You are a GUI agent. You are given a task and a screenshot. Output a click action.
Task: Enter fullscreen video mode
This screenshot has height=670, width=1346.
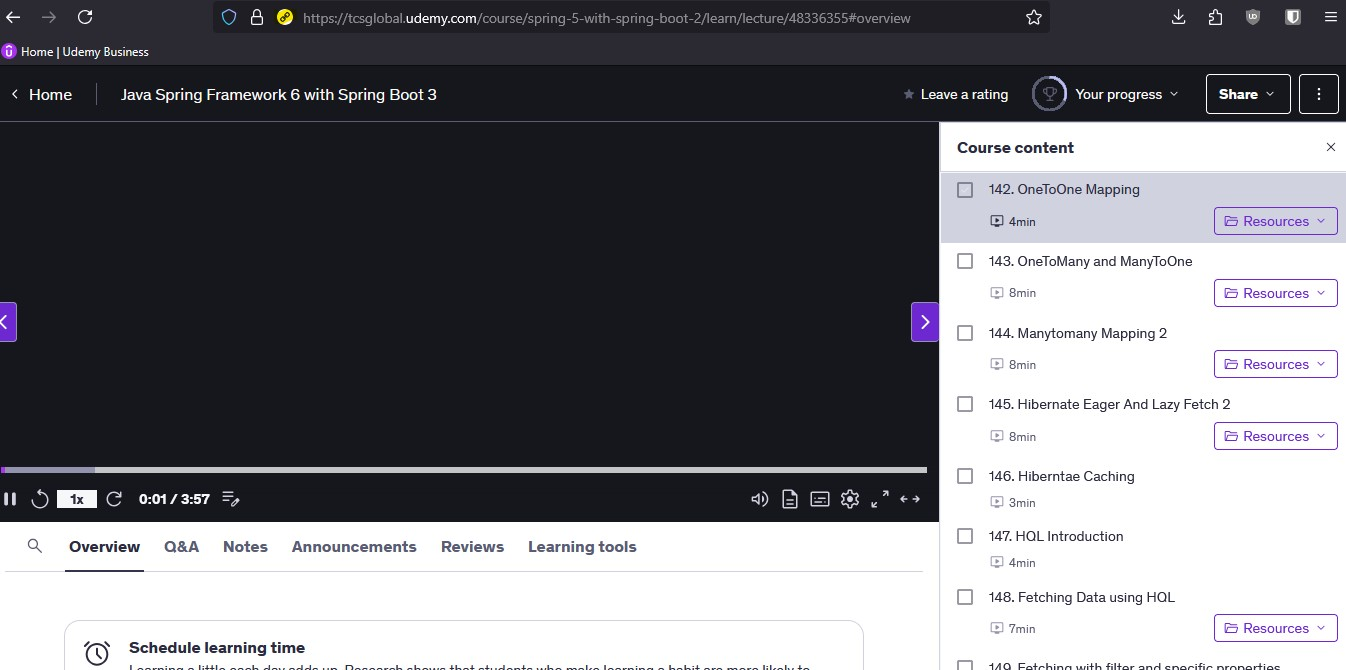point(880,499)
